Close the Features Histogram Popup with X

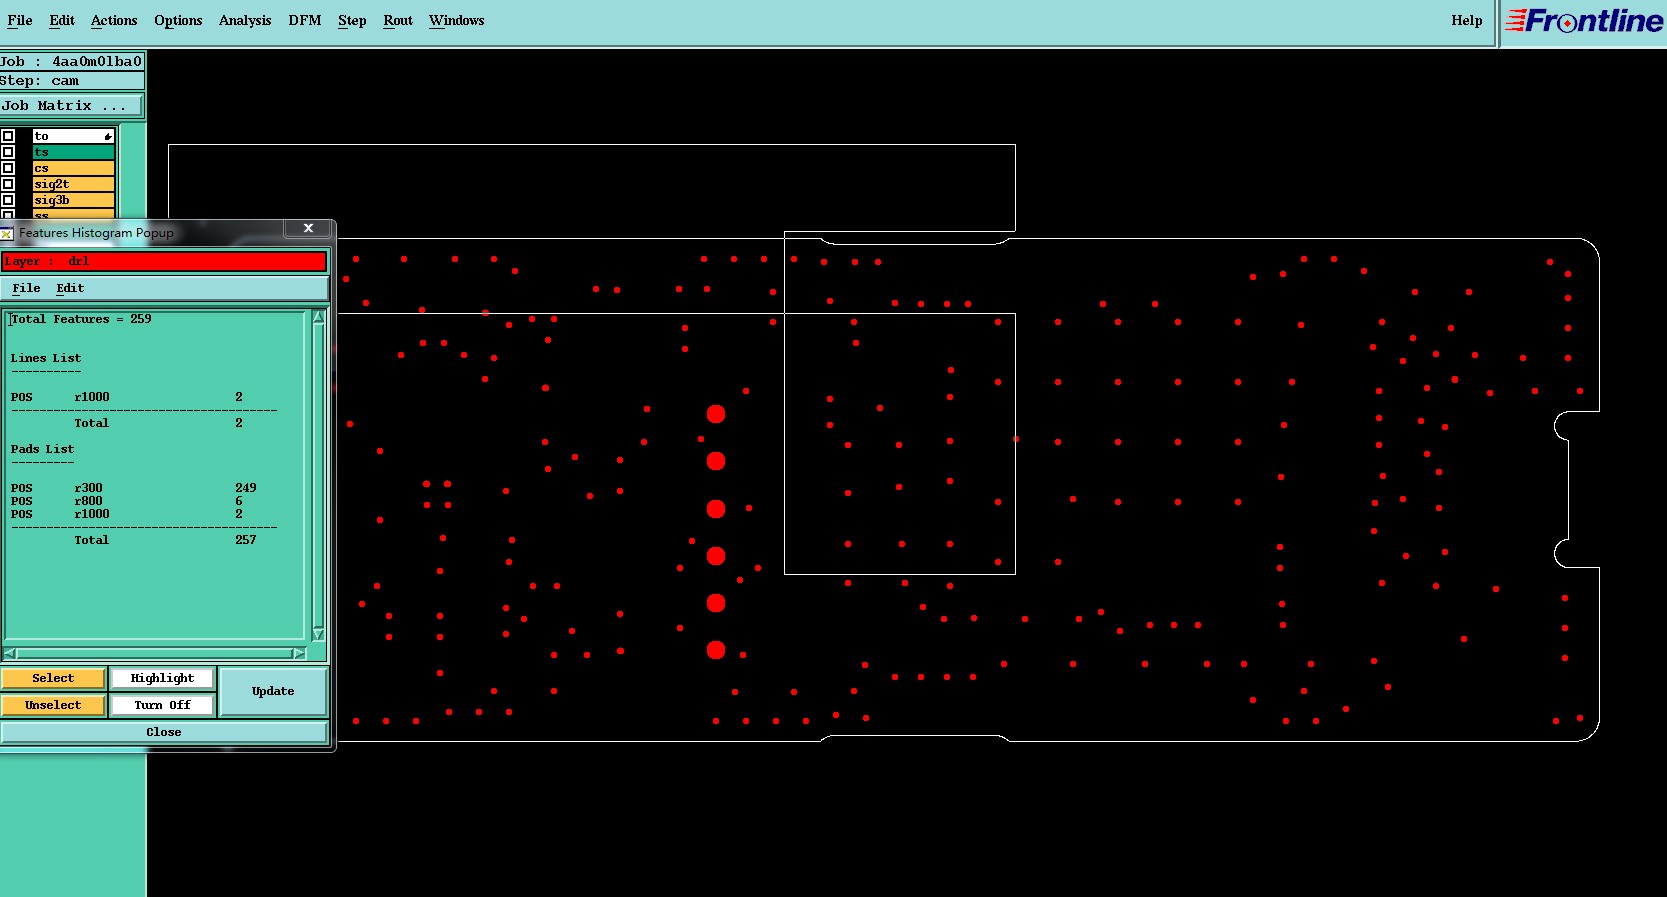(309, 228)
